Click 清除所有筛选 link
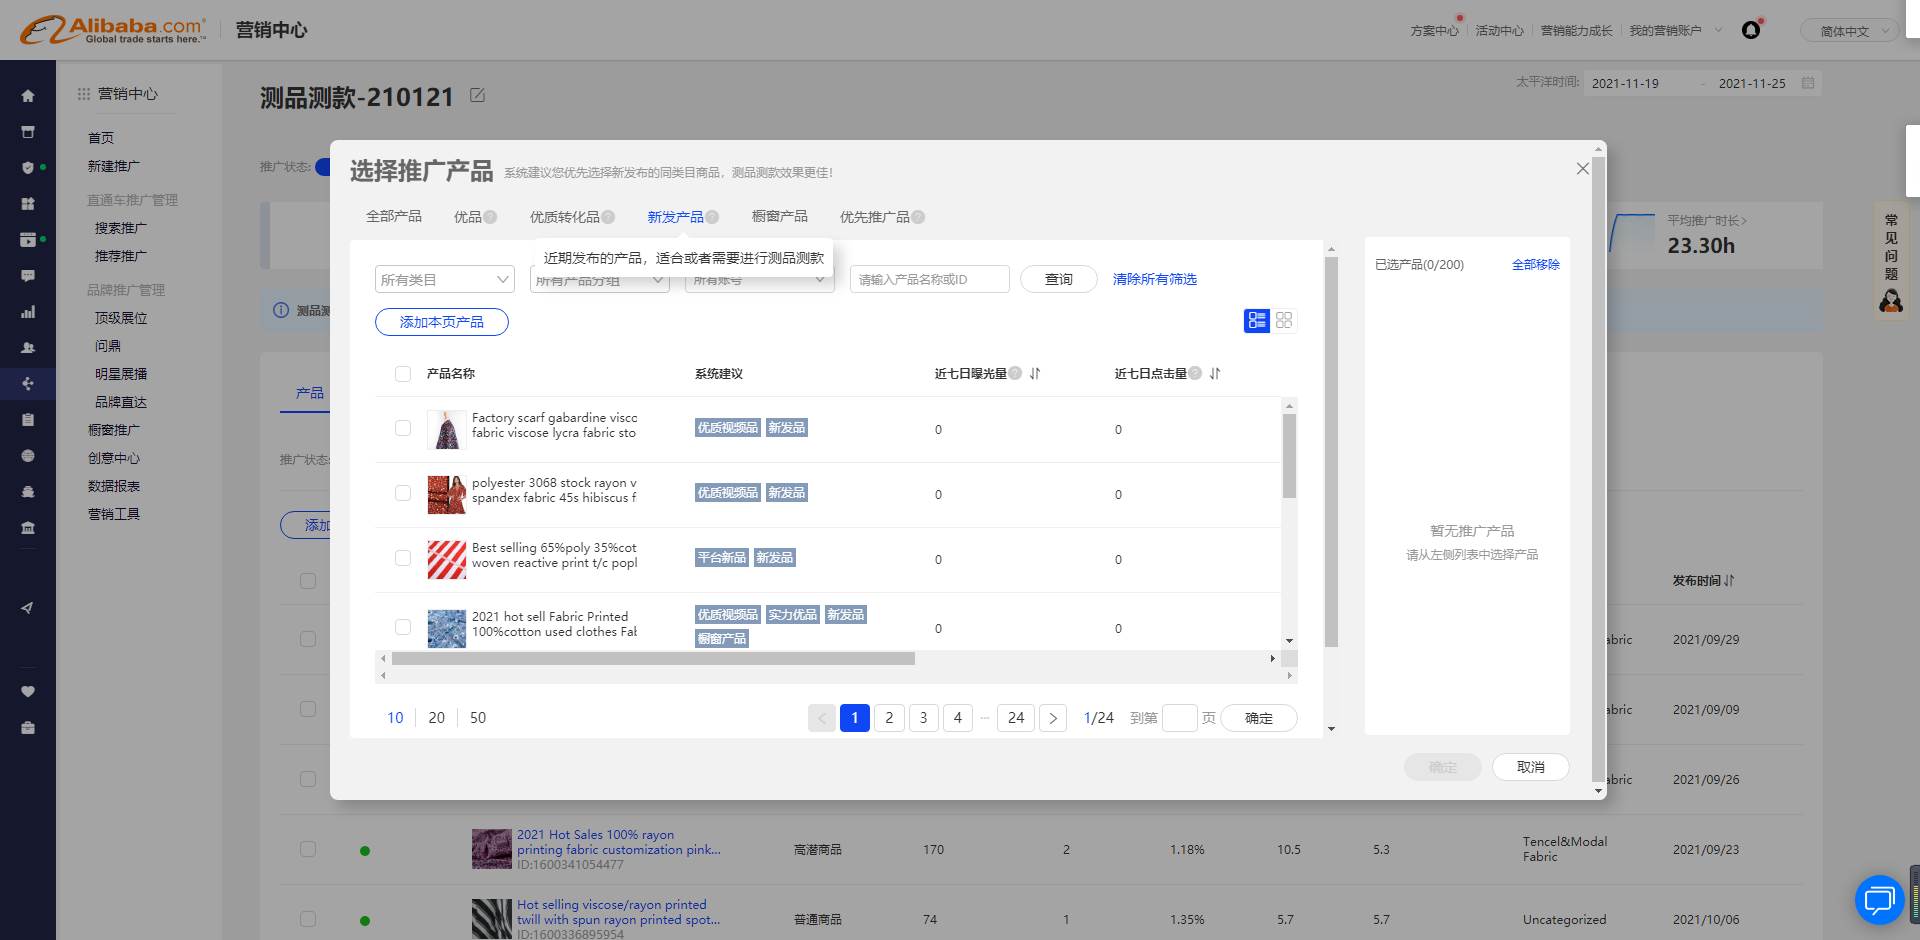Viewport: 1920px width, 940px height. coord(1155,279)
